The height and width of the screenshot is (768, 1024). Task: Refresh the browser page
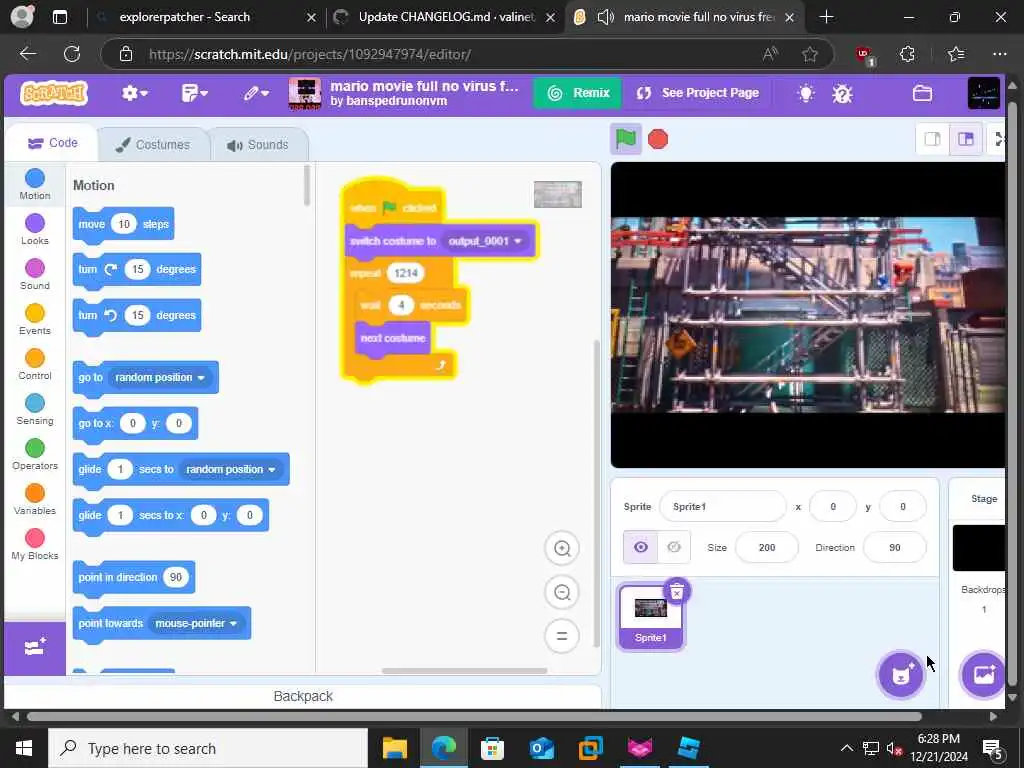72,54
